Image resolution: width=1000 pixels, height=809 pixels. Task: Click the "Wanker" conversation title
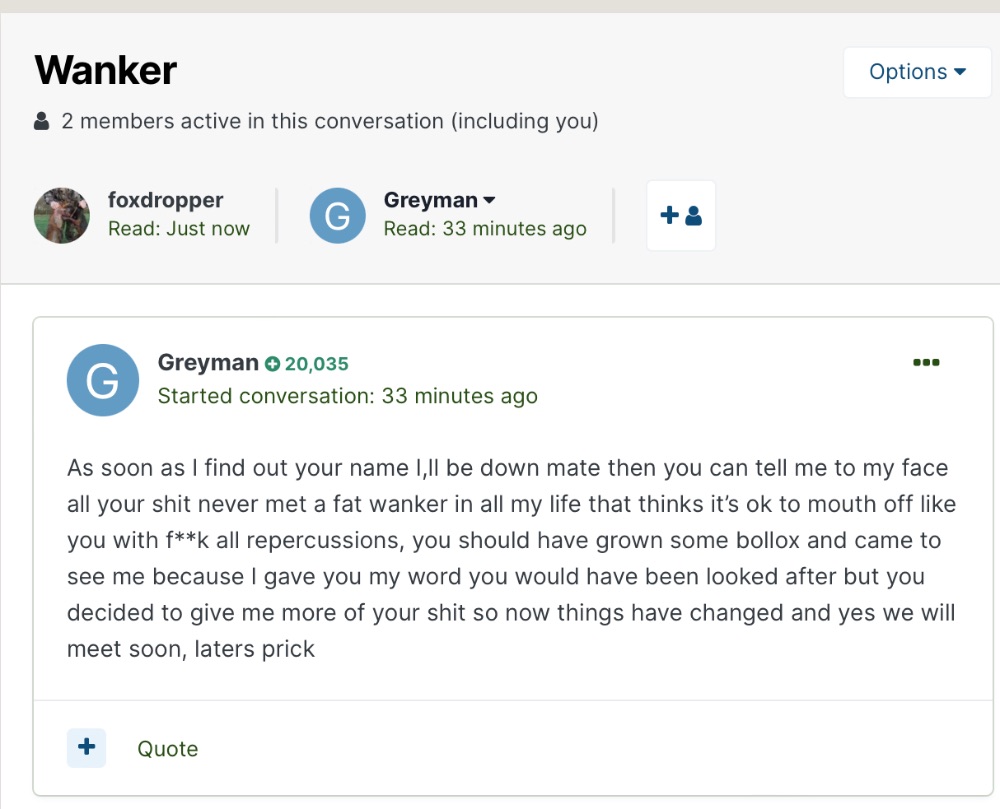tap(105, 70)
